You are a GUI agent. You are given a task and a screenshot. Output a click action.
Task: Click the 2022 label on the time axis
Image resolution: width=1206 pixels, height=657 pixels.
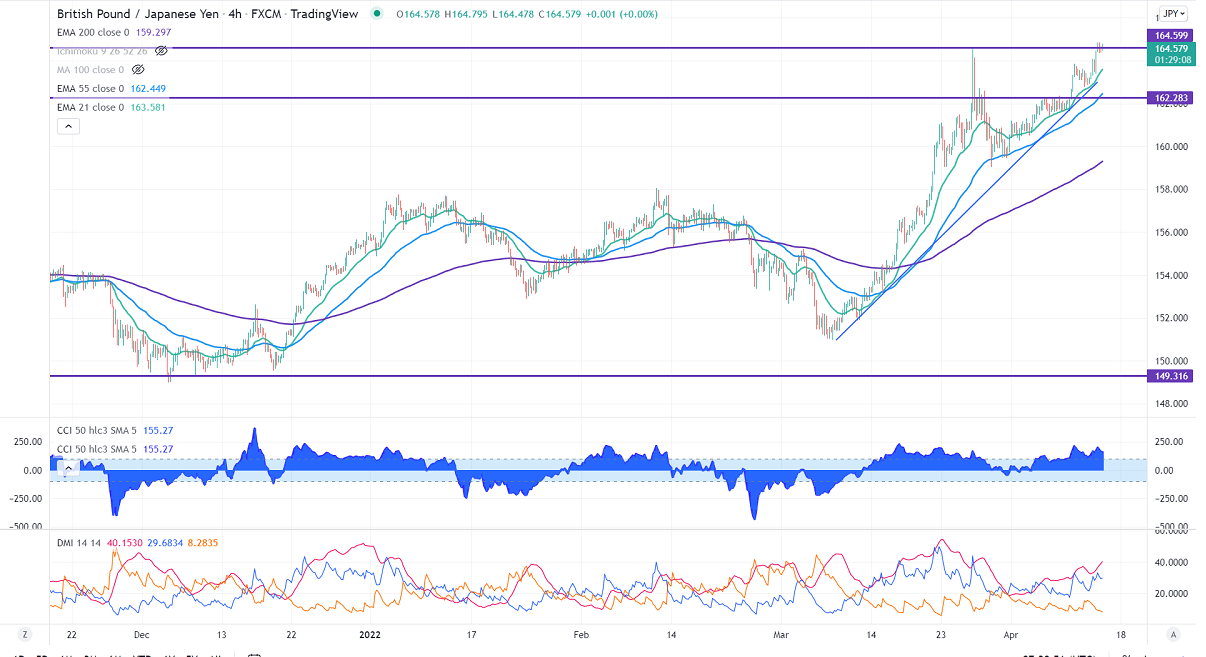(x=370, y=634)
